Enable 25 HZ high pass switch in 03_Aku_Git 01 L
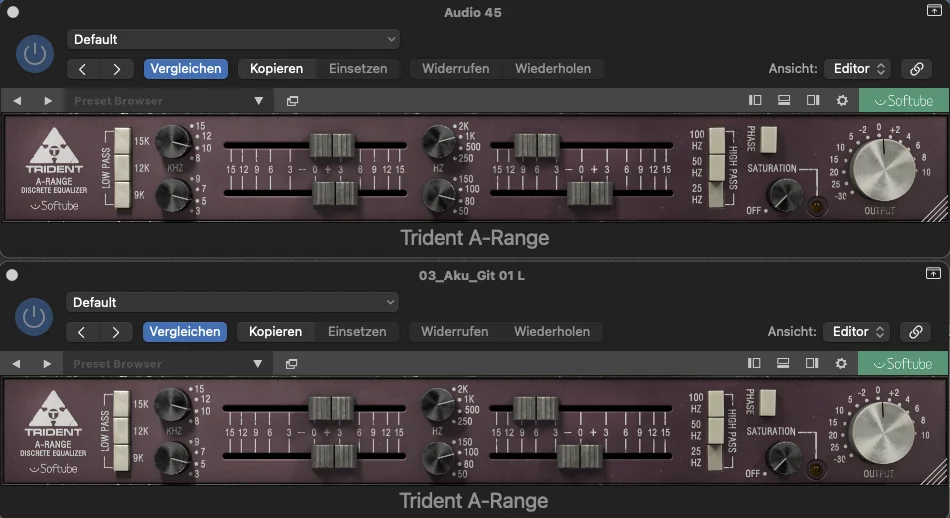The height and width of the screenshot is (518, 950). click(x=716, y=457)
